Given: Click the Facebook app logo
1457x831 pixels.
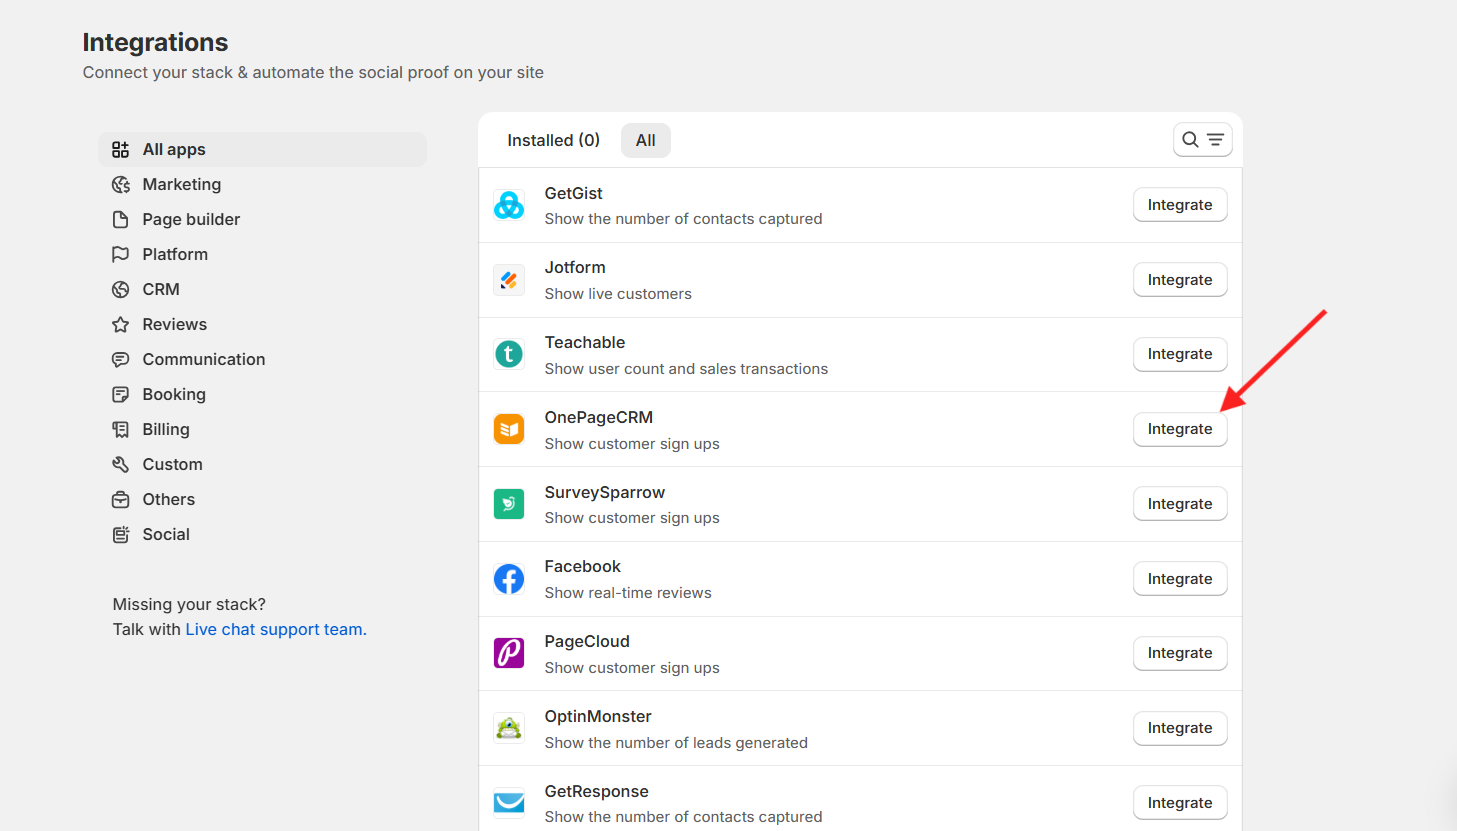Looking at the screenshot, I should (509, 579).
